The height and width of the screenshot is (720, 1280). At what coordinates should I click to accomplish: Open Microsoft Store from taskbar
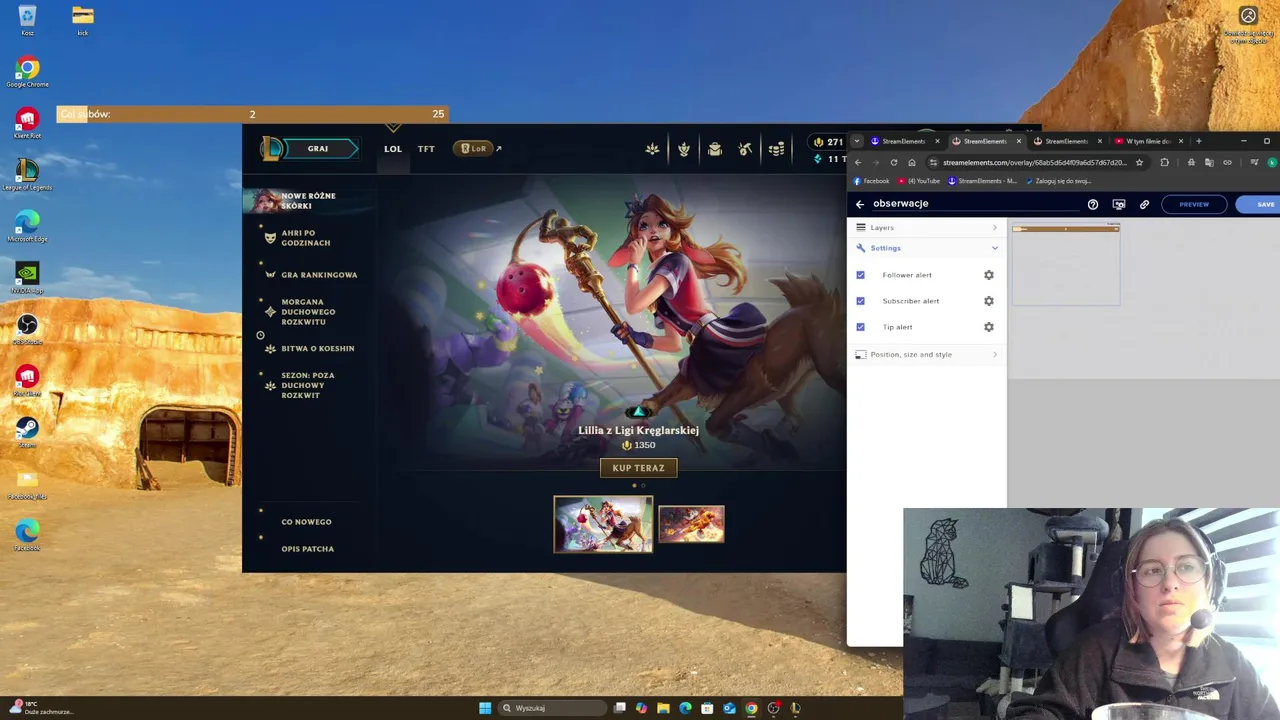[707, 708]
